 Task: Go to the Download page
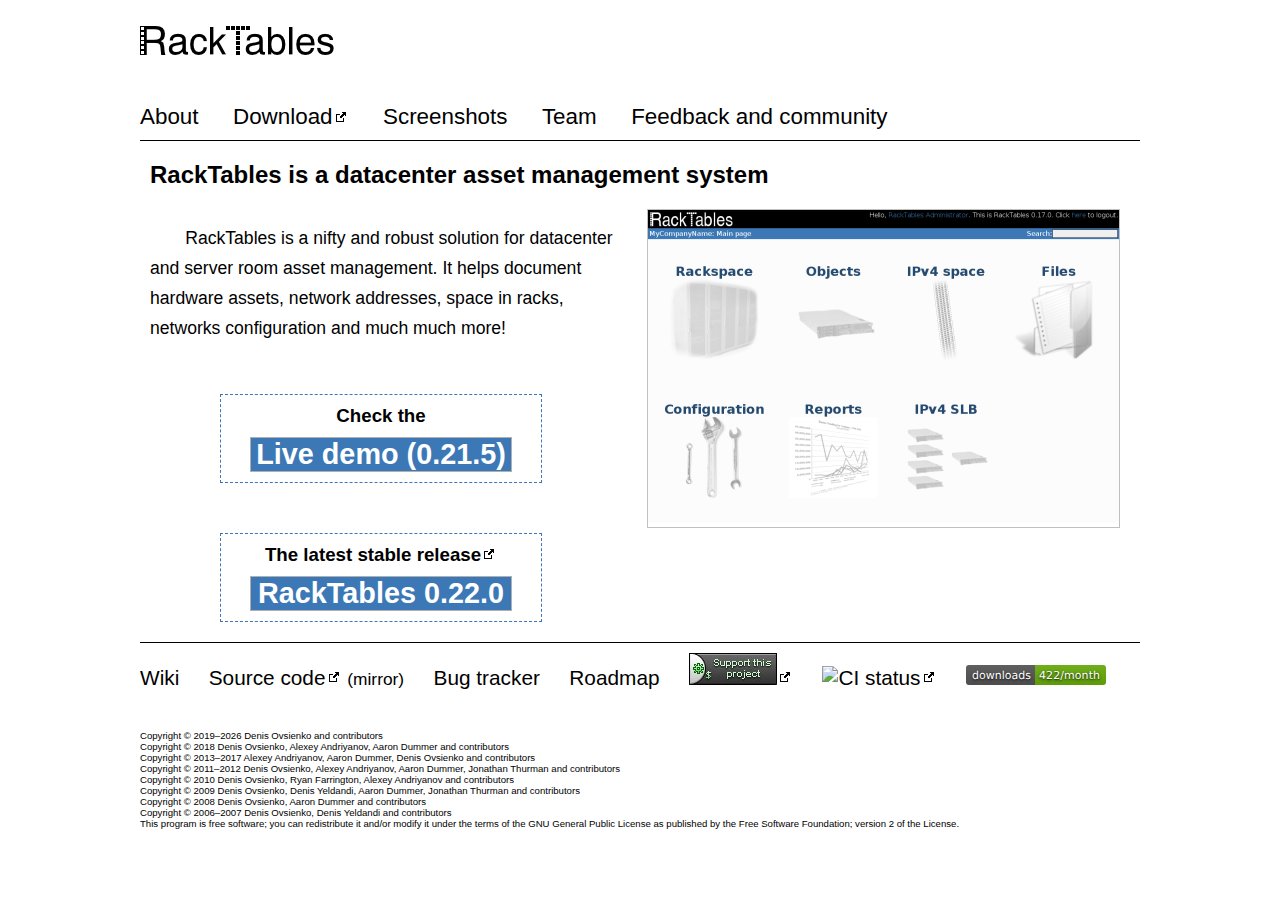coord(282,117)
